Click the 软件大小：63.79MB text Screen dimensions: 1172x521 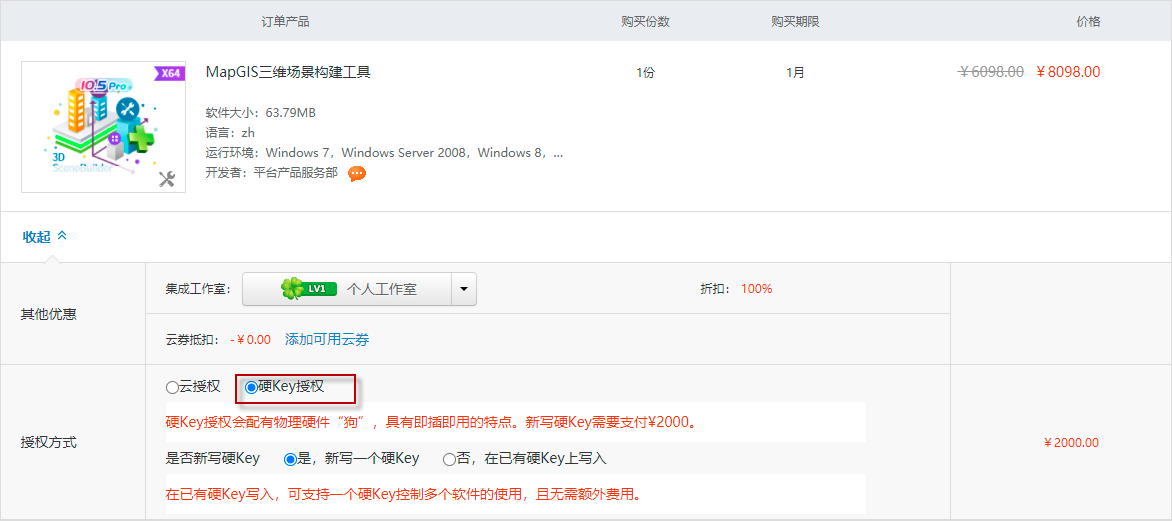pyautogui.click(x=260, y=113)
